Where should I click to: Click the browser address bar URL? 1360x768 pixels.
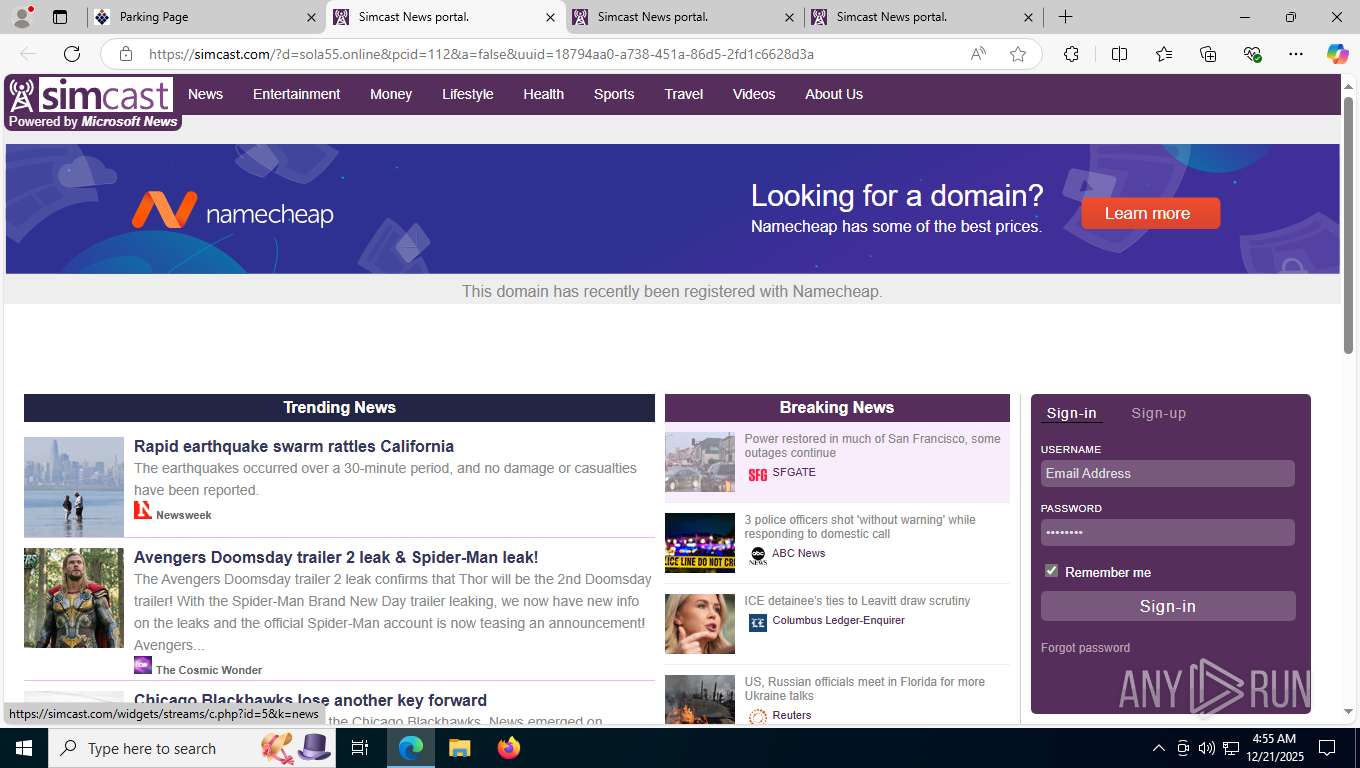(x=481, y=54)
